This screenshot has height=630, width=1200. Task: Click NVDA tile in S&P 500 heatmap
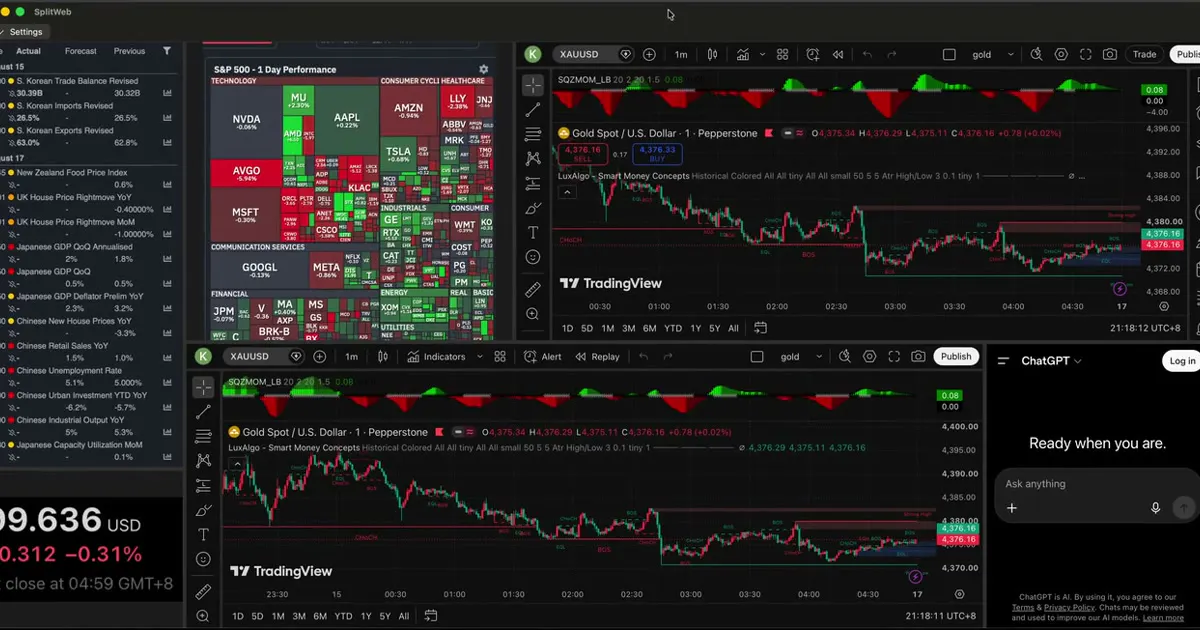(246, 123)
